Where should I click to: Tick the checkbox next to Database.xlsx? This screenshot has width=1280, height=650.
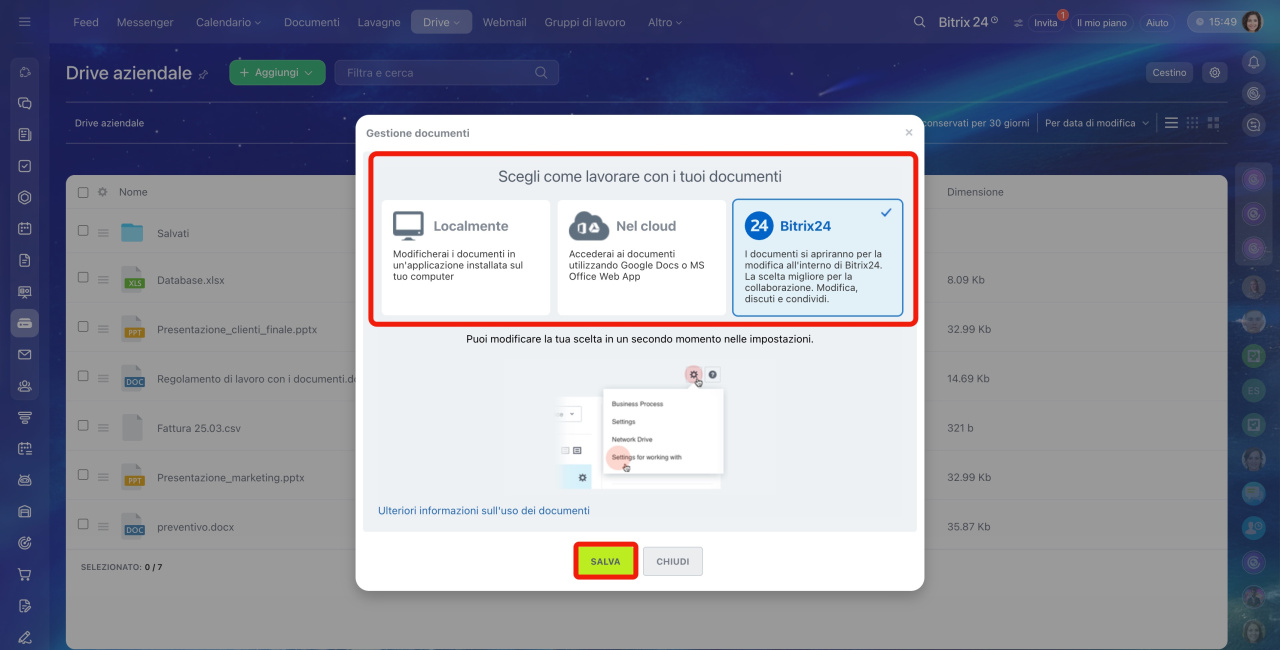pos(83,280)
